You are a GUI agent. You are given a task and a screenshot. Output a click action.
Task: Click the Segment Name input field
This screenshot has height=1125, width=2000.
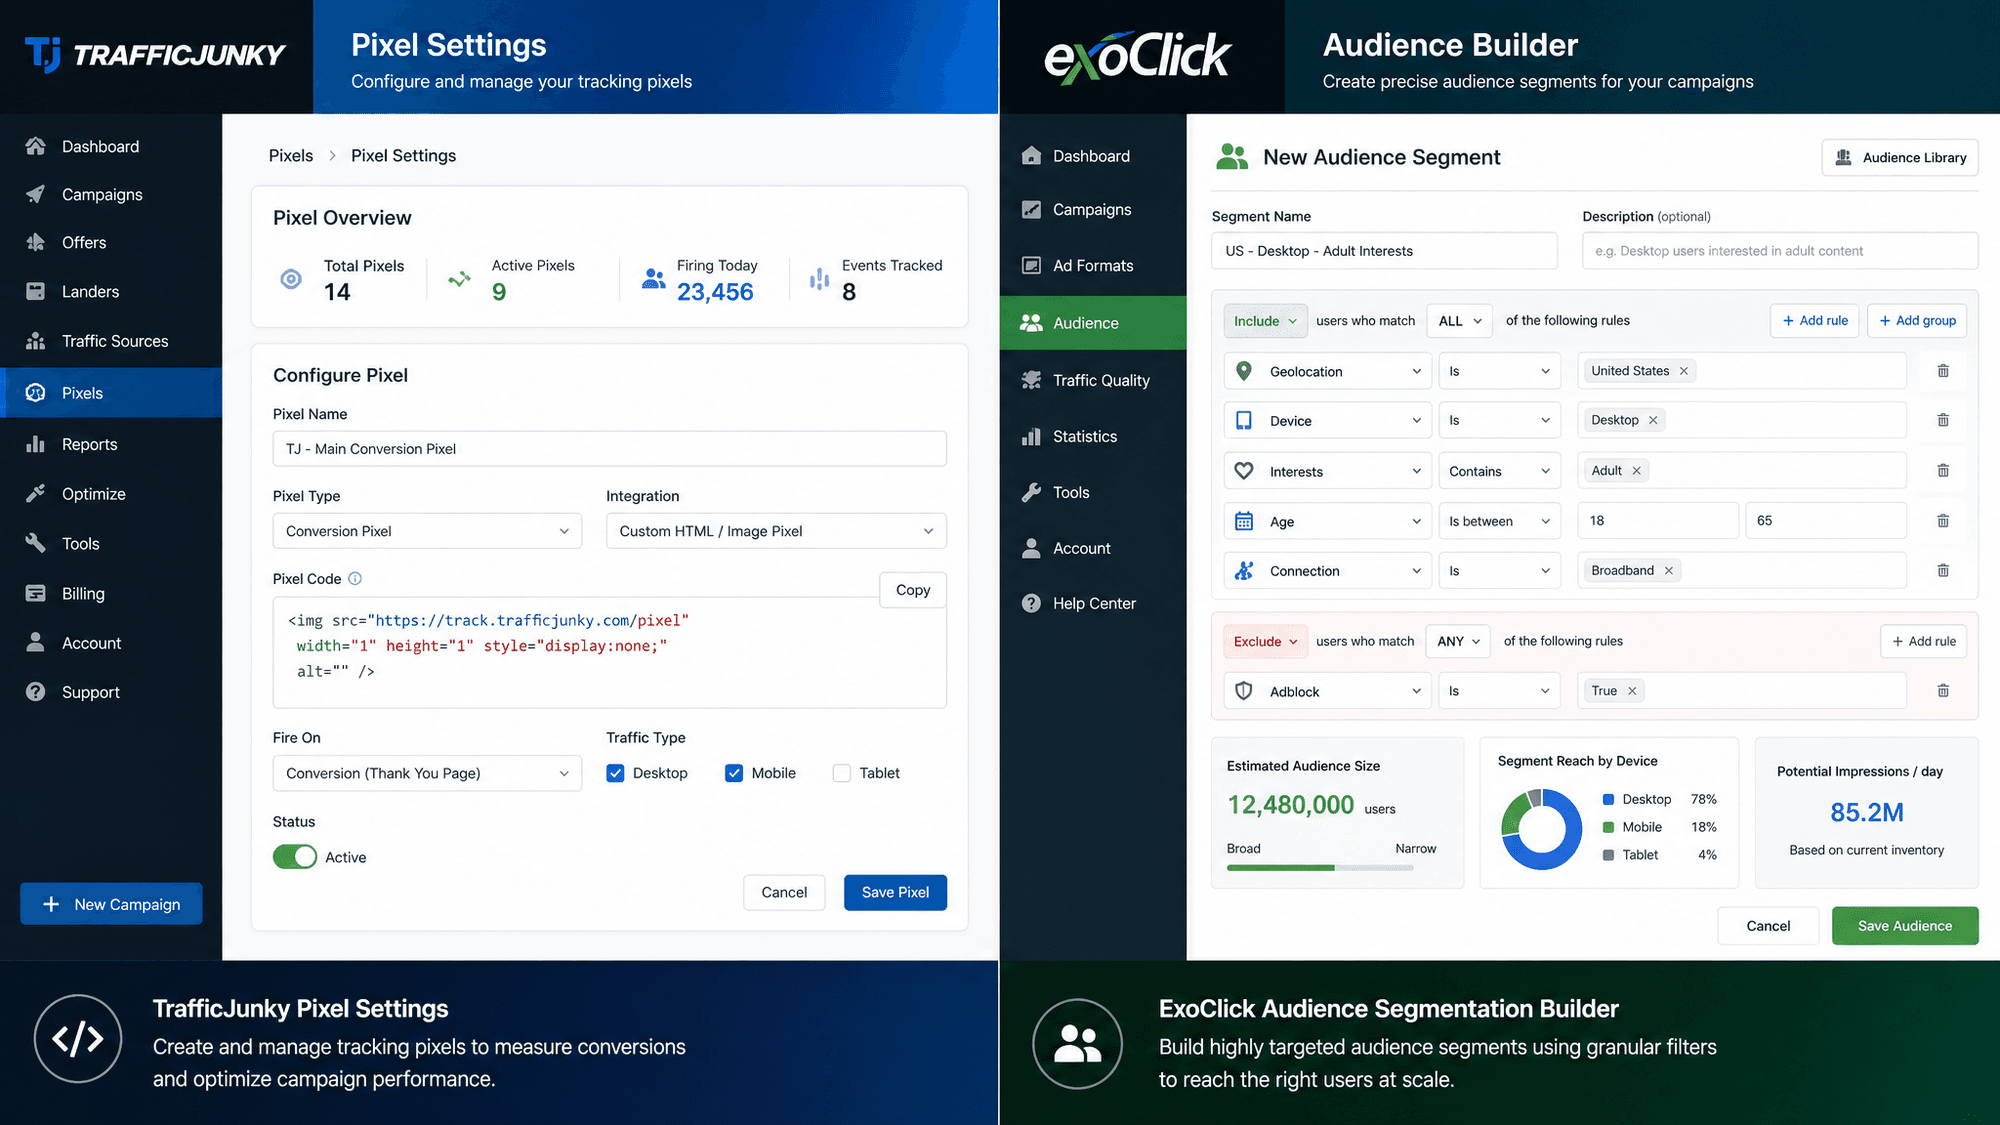(1385, 251)
